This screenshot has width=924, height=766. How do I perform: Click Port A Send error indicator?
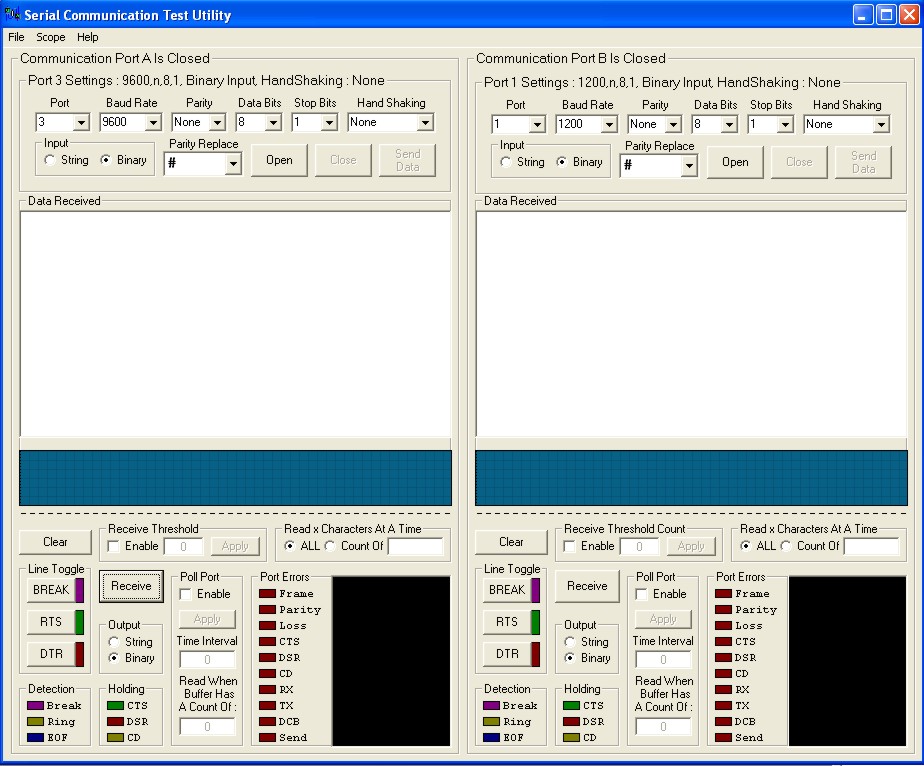tap(268, 737)
